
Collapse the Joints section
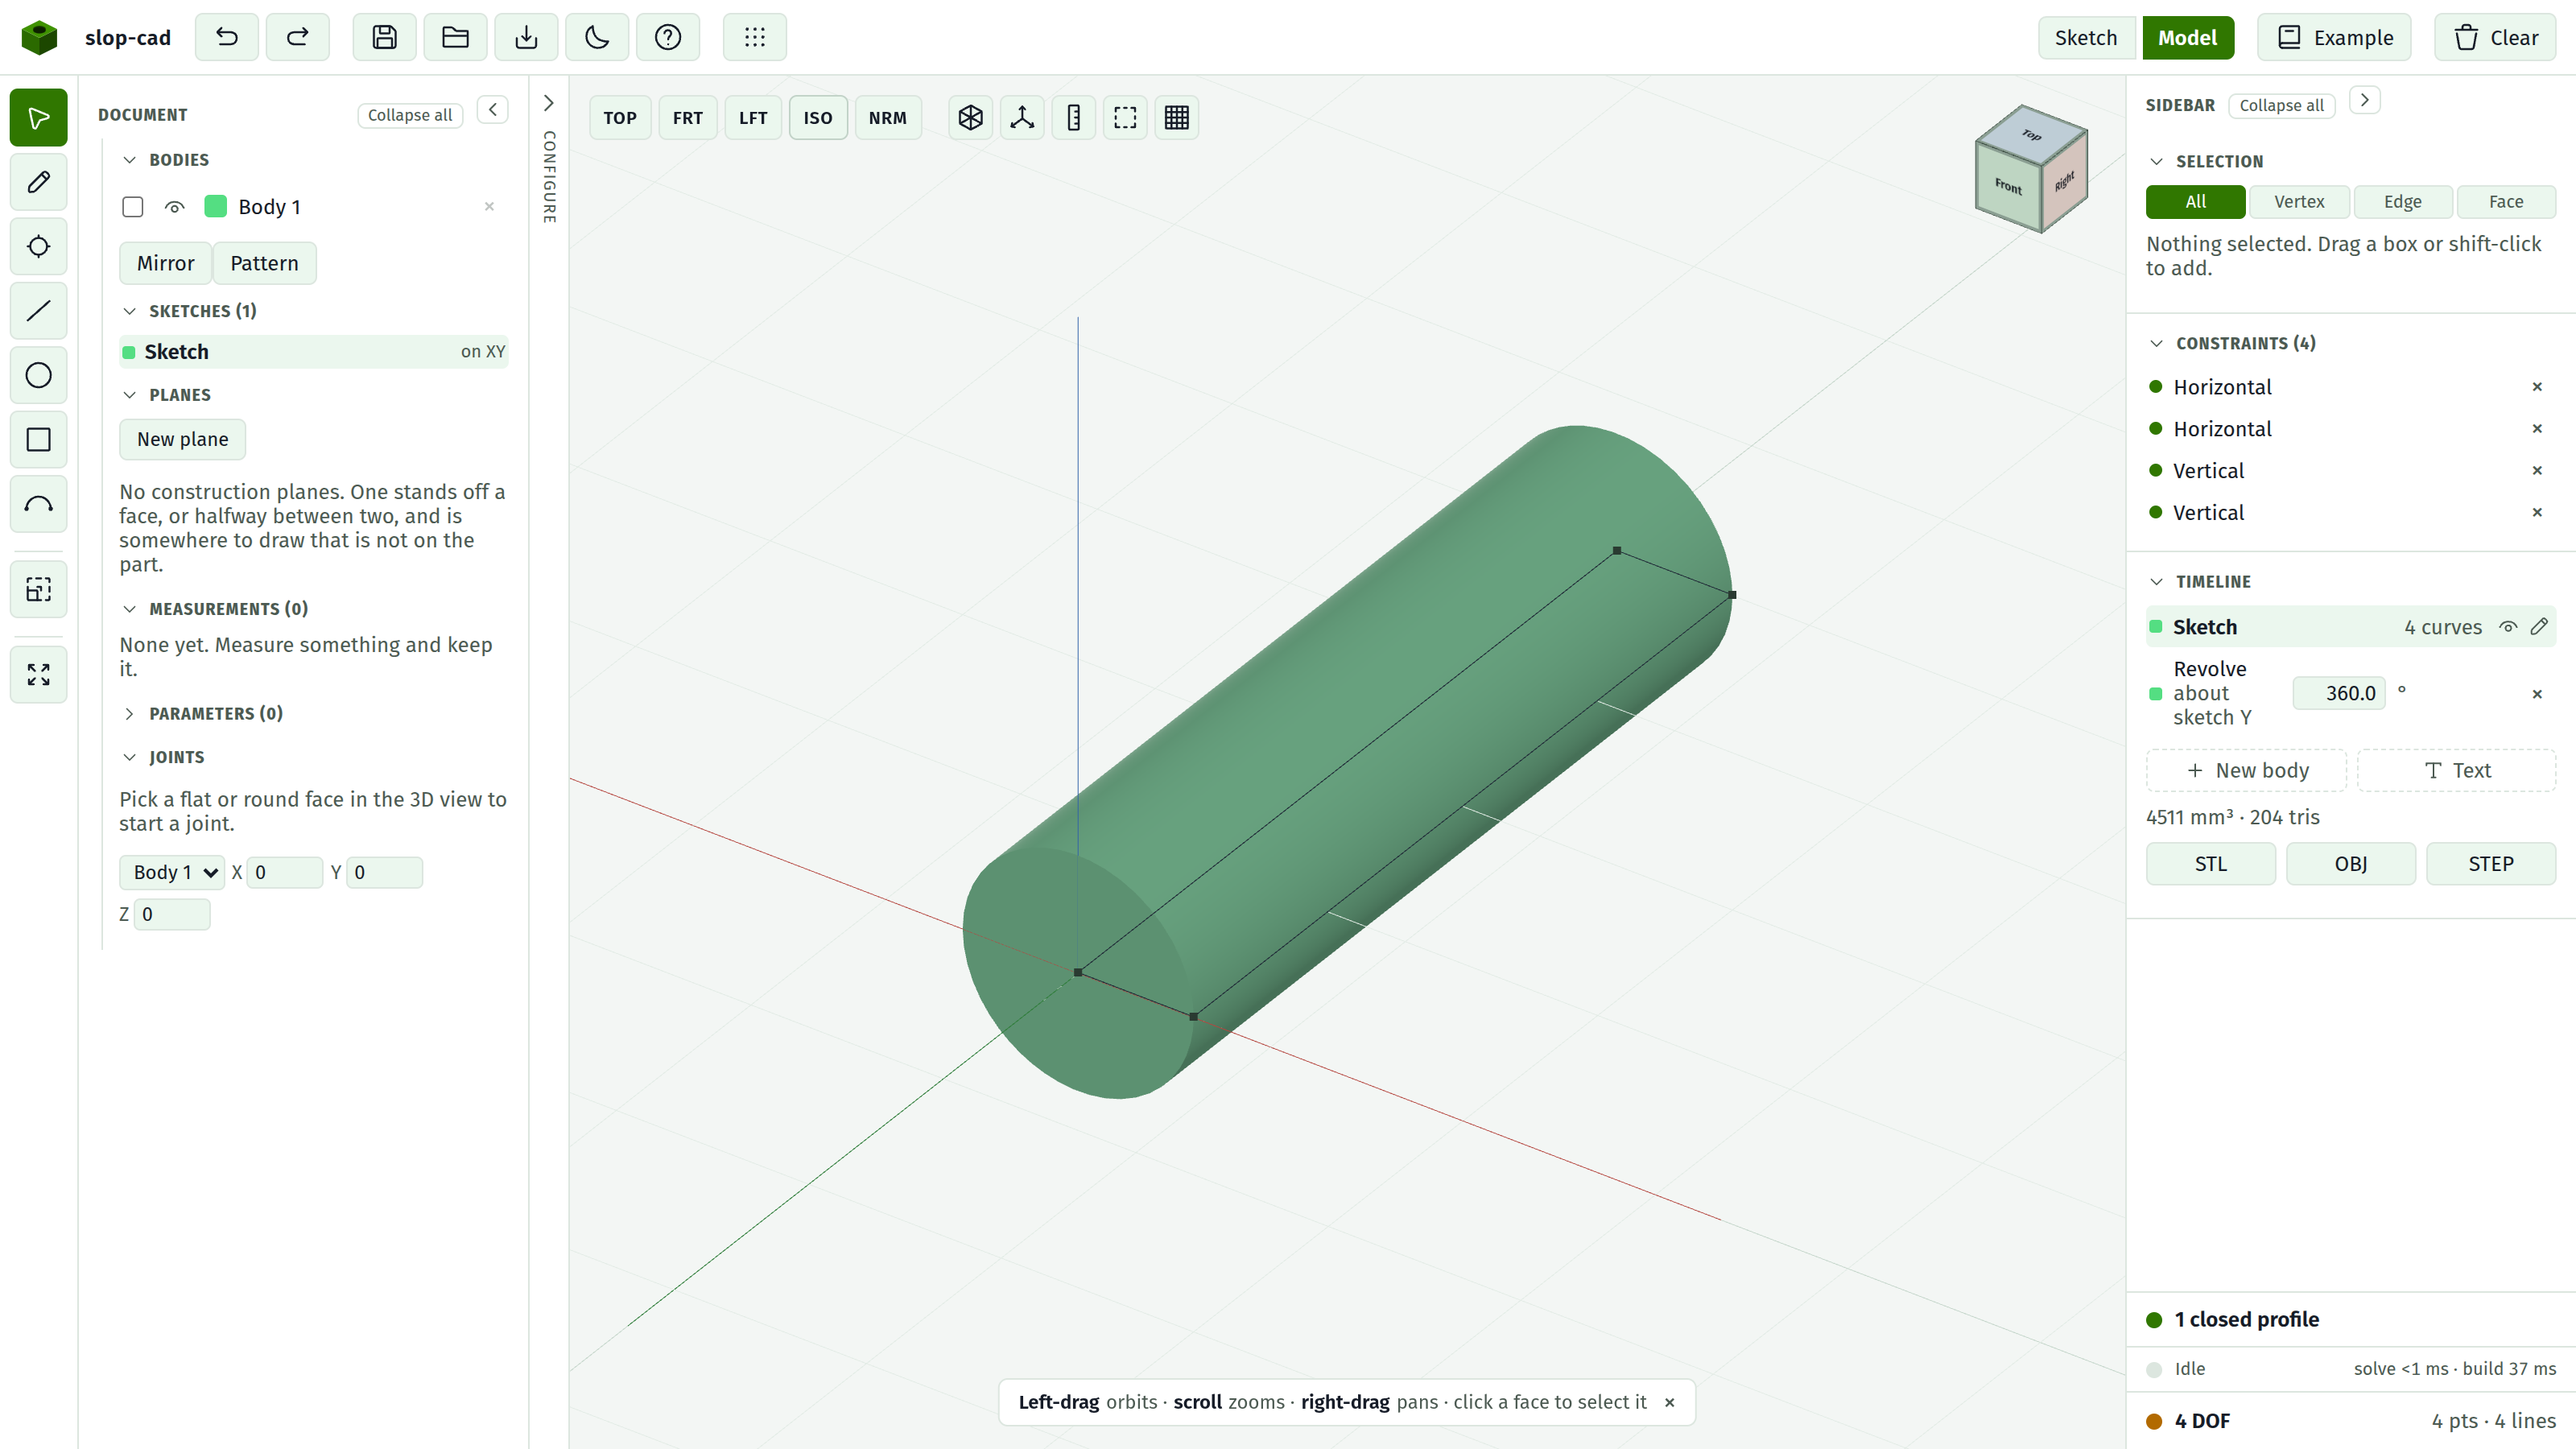129,757
